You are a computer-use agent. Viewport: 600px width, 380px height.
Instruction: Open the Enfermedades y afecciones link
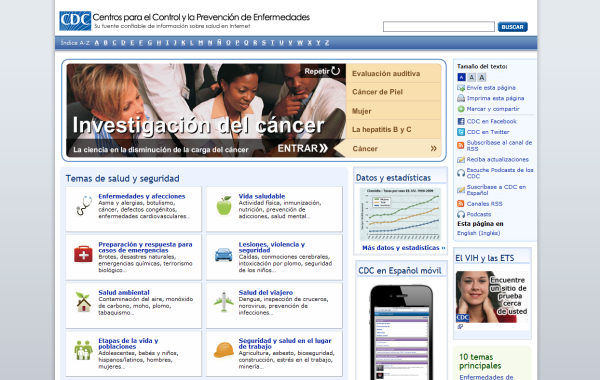142,196
